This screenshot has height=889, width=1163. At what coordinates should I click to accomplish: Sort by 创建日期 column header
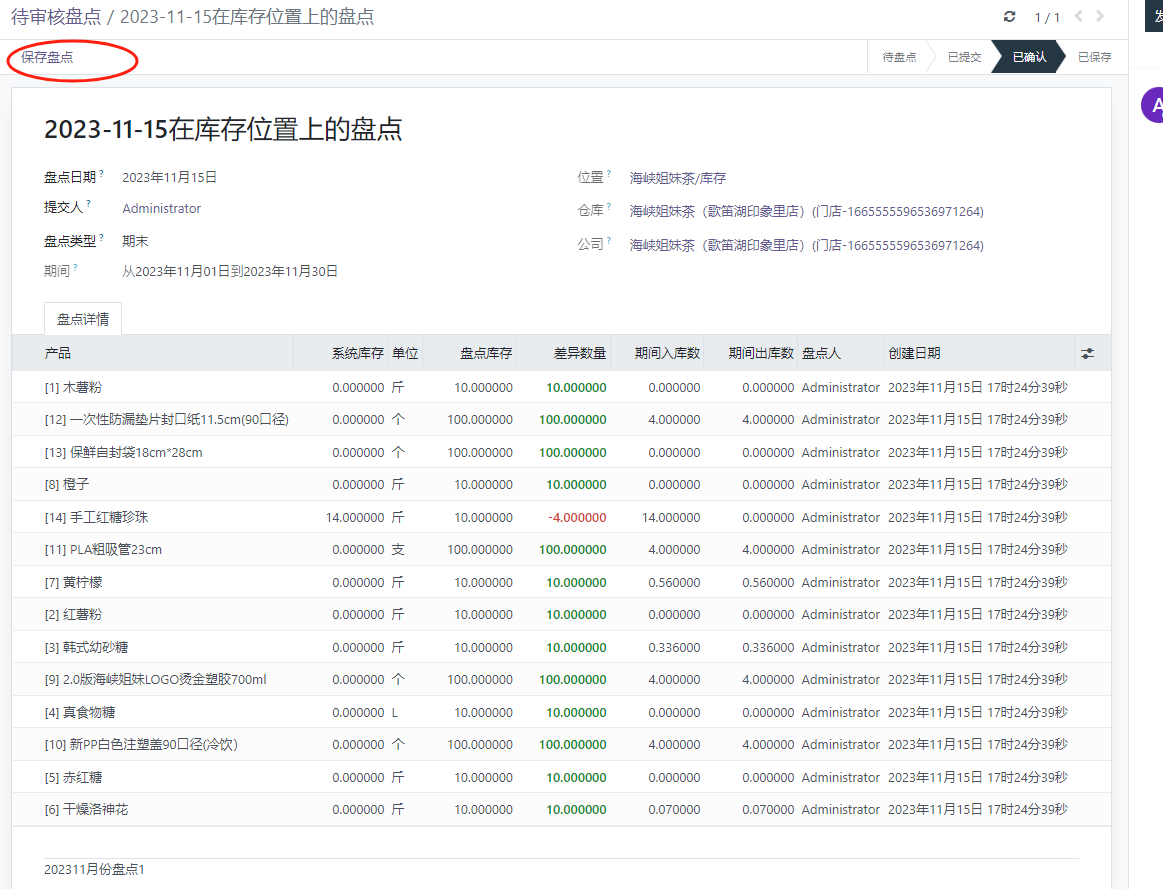(914, 354)
